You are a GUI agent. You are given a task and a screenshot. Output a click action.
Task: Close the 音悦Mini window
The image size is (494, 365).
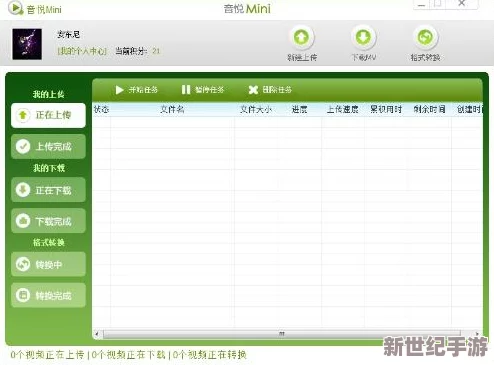[x=462, y=4]
